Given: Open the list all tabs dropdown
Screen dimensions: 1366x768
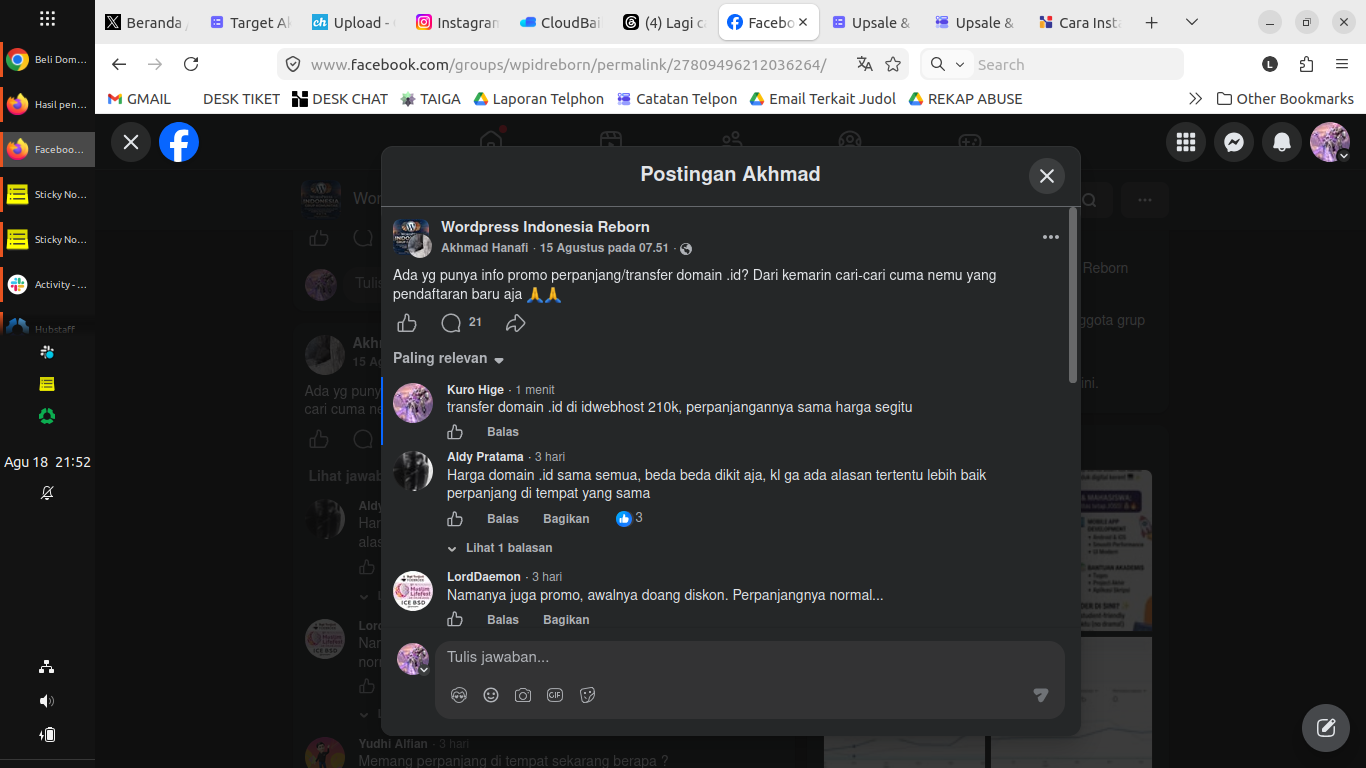Looking at the screenshot, I should coord(1191,22).
